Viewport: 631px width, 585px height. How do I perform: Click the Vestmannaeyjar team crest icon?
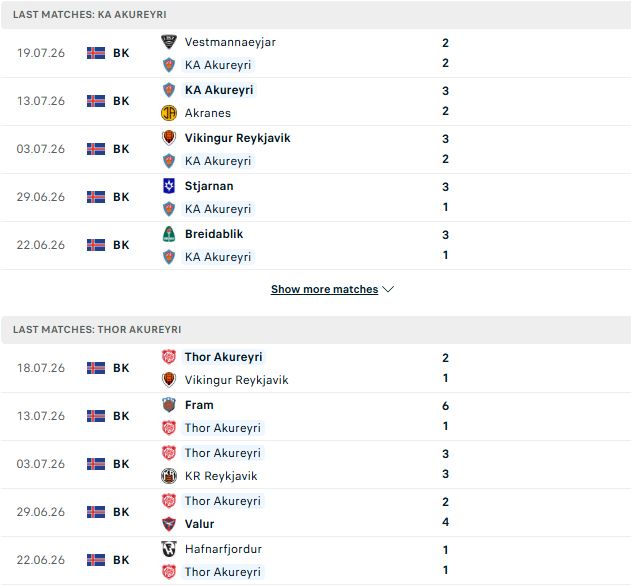(x=169, y=42)
